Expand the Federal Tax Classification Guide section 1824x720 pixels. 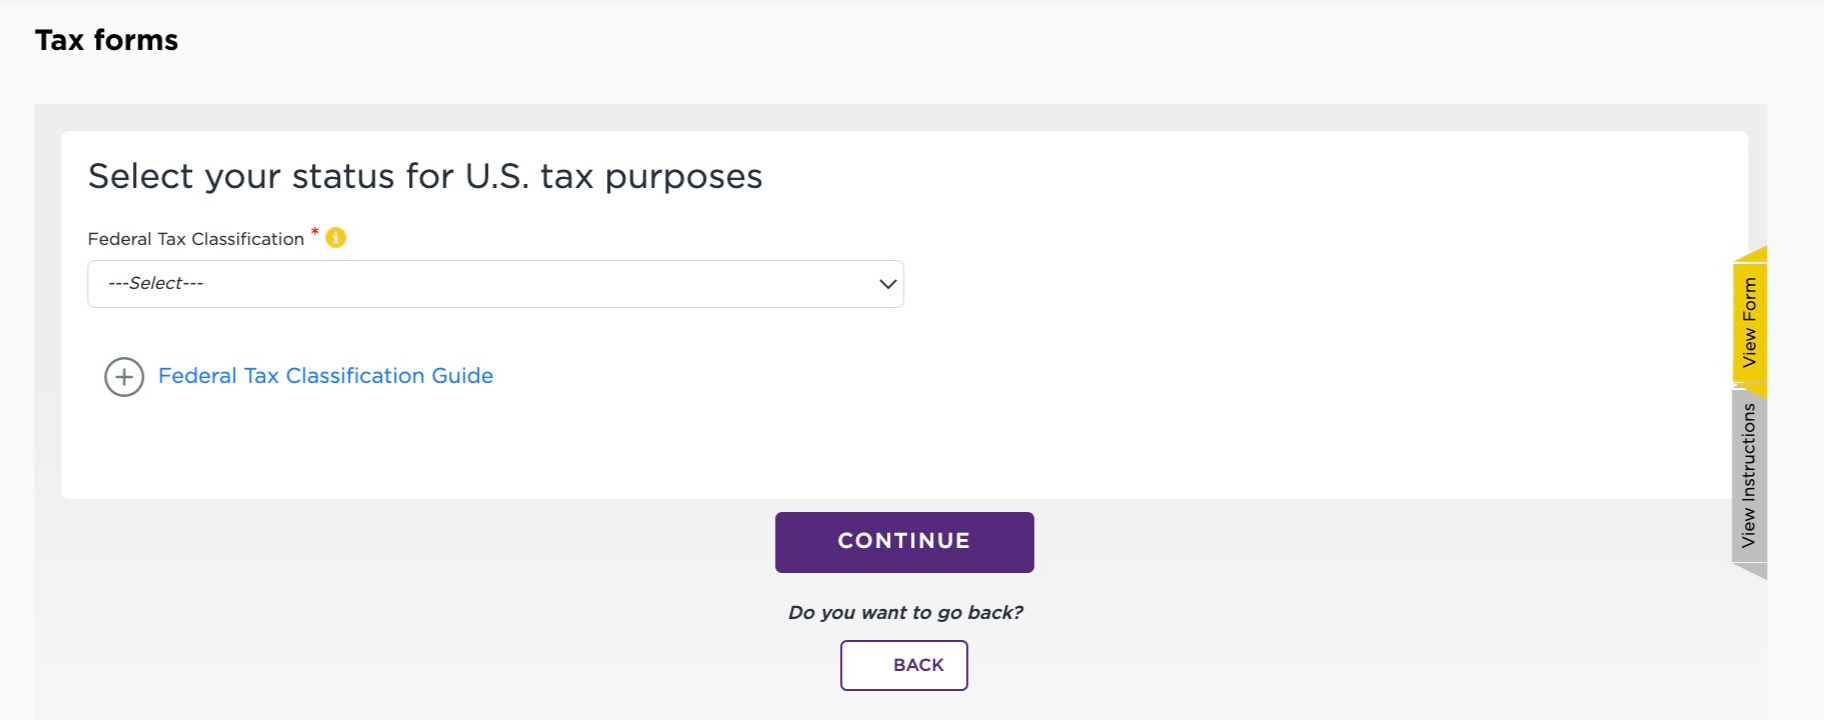coord(324,376)
